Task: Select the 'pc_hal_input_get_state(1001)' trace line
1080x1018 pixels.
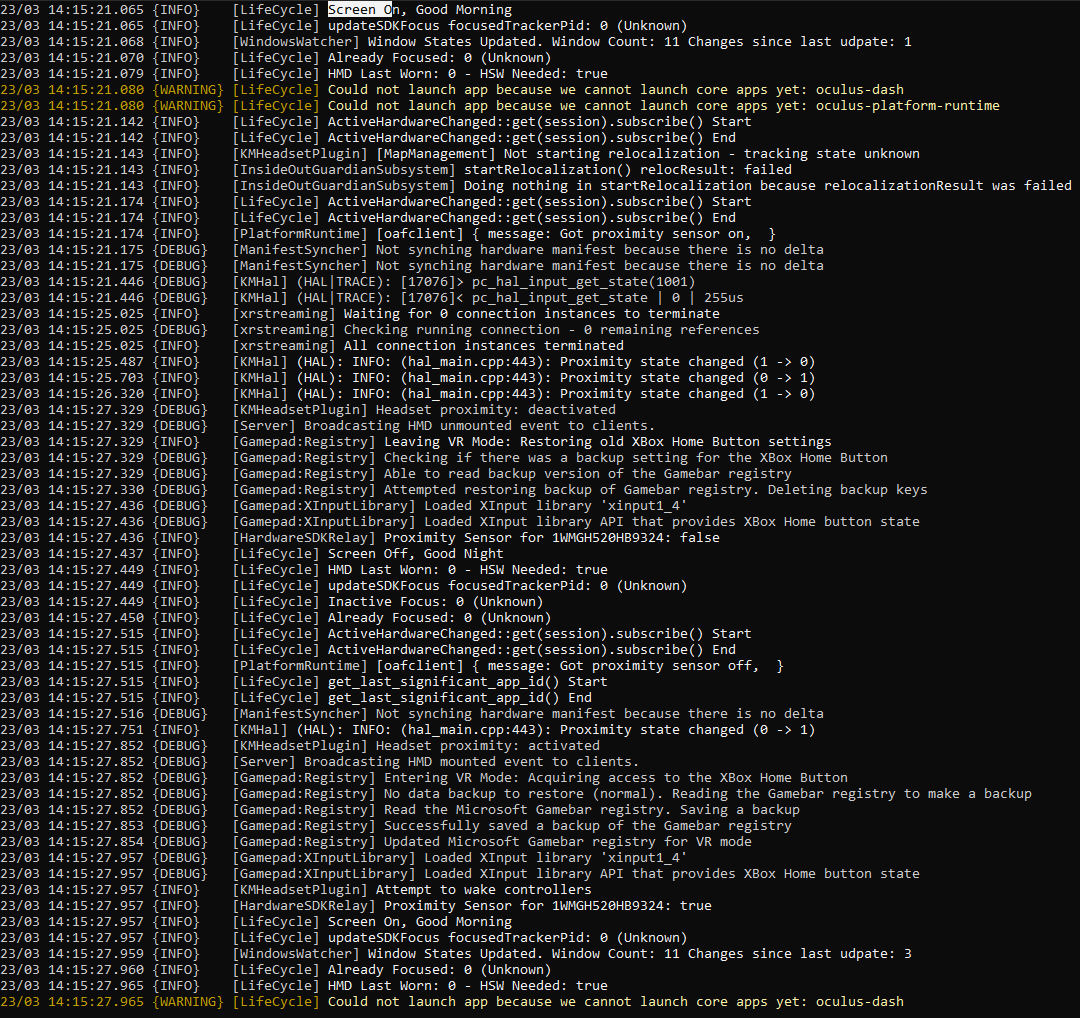Action: tap(348, 282)
